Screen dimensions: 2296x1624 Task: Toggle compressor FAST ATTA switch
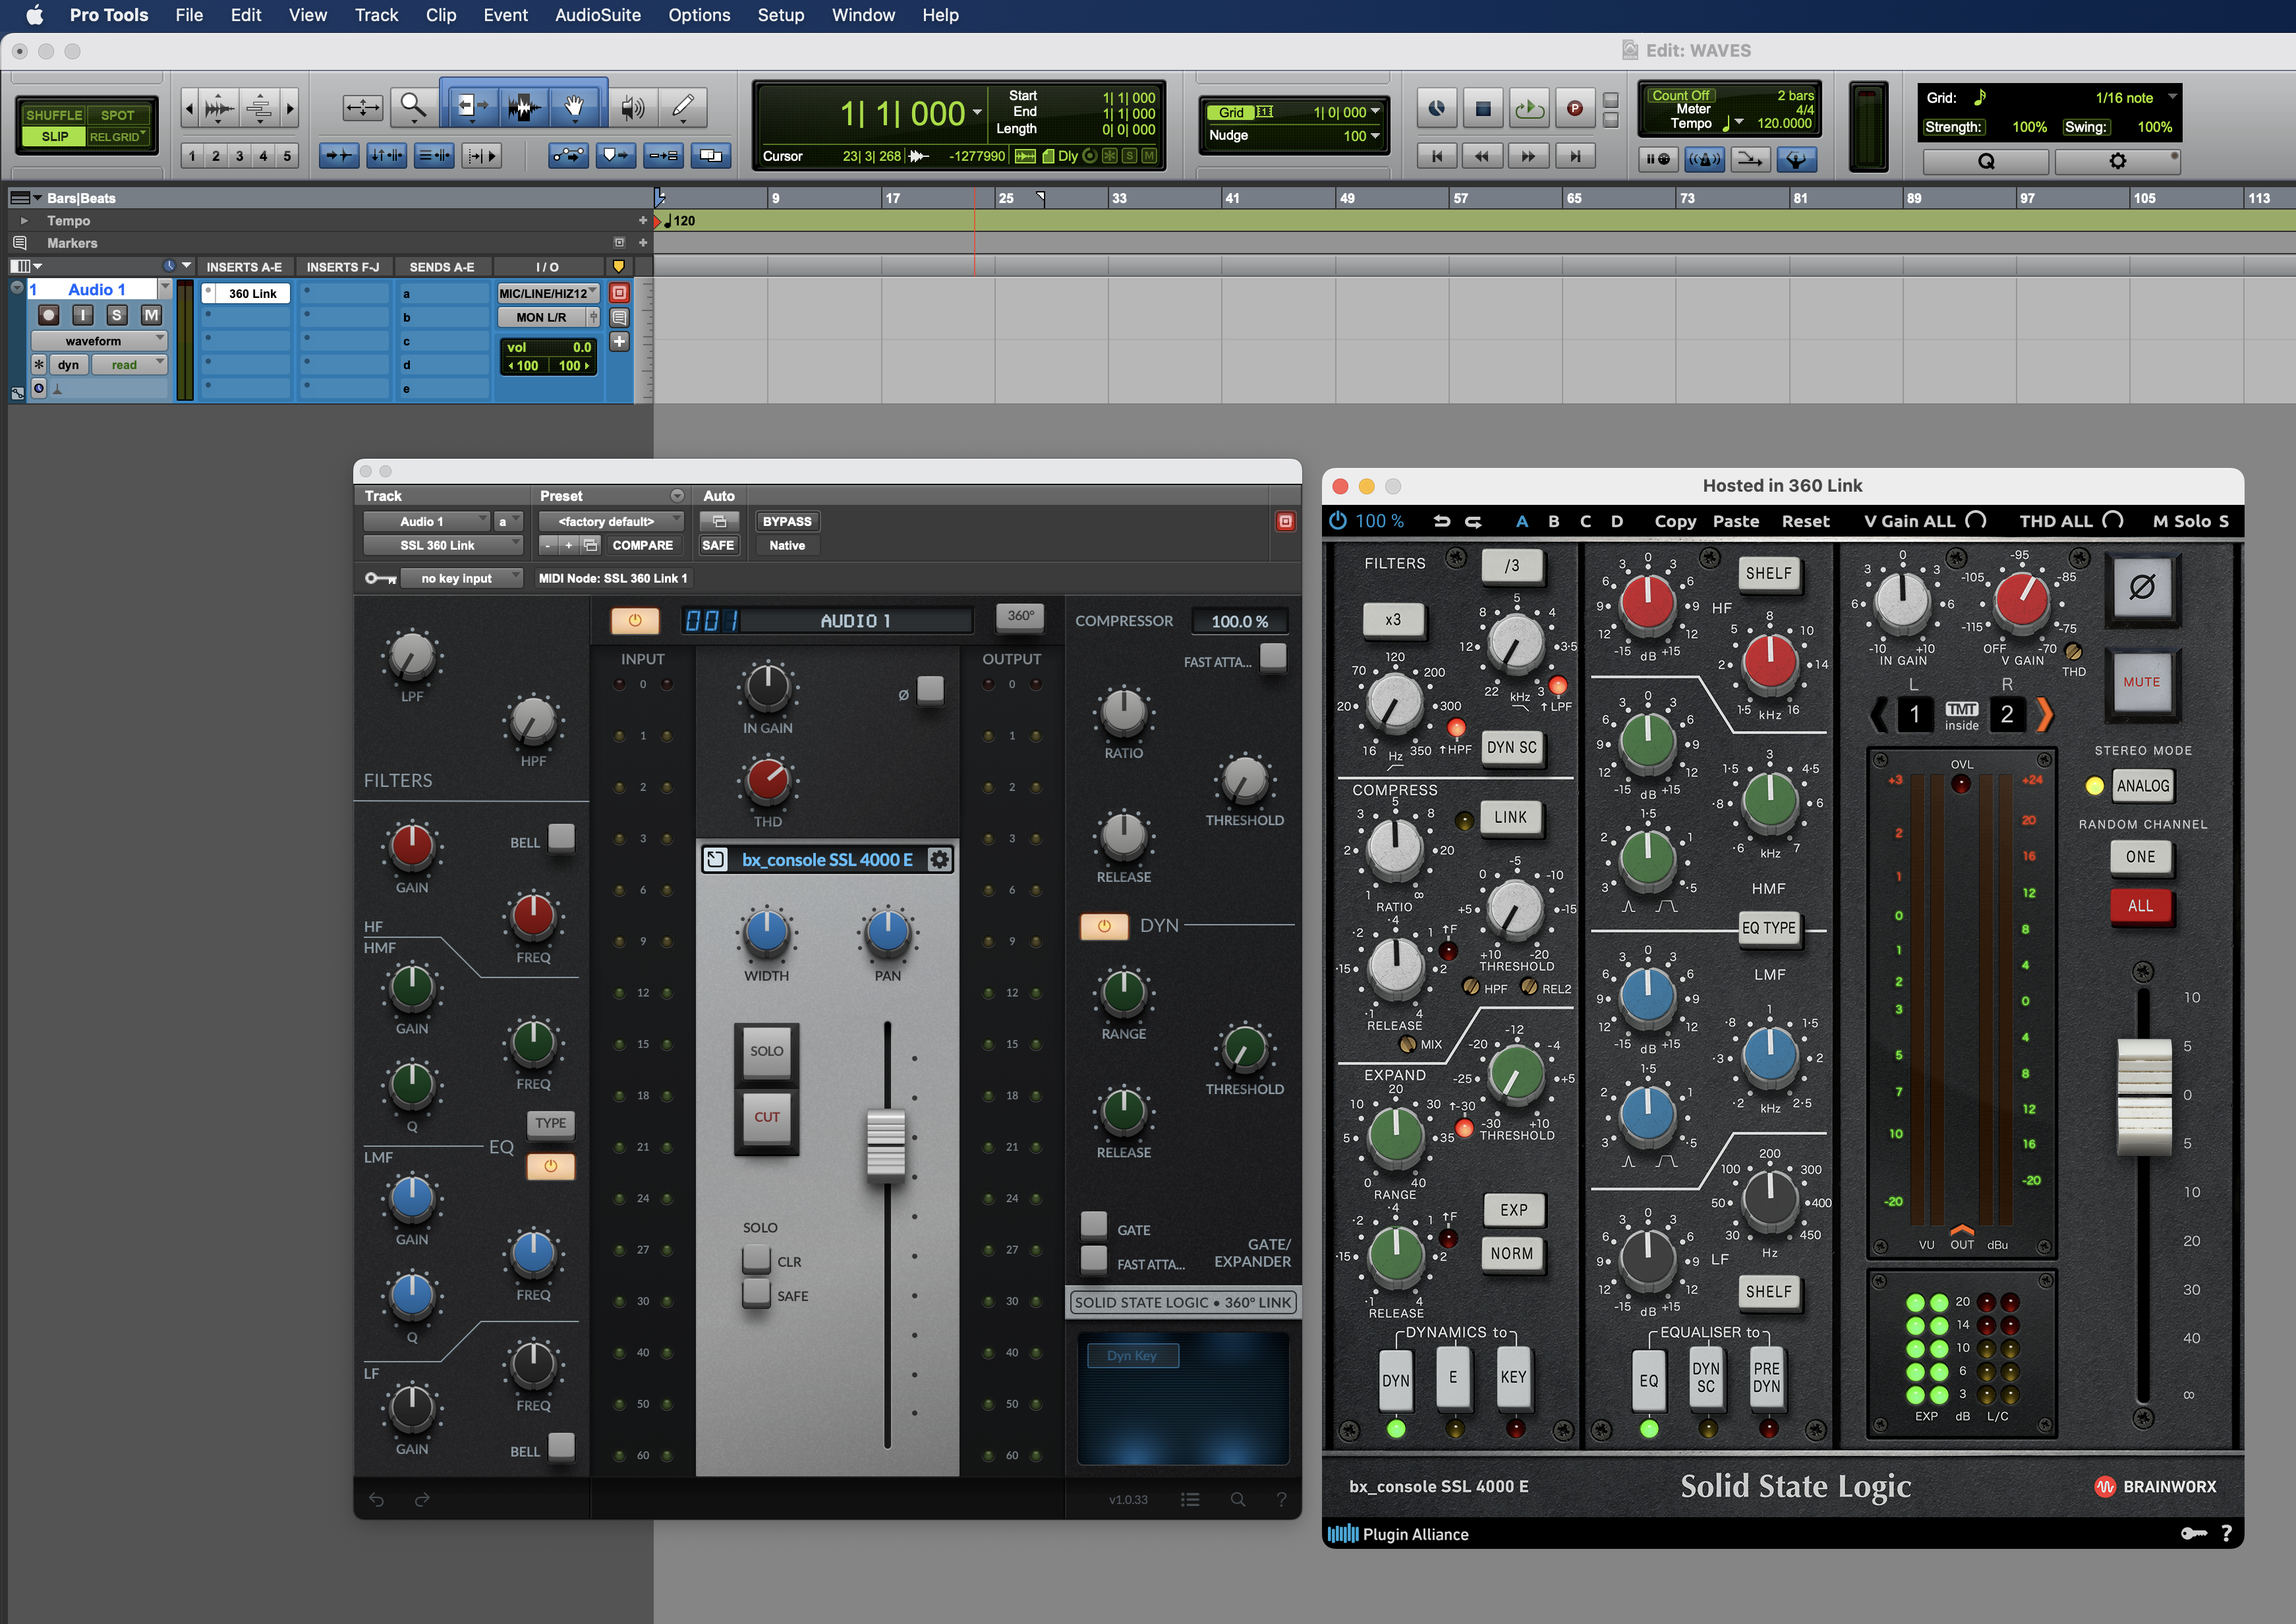(x=1273, y=657)
